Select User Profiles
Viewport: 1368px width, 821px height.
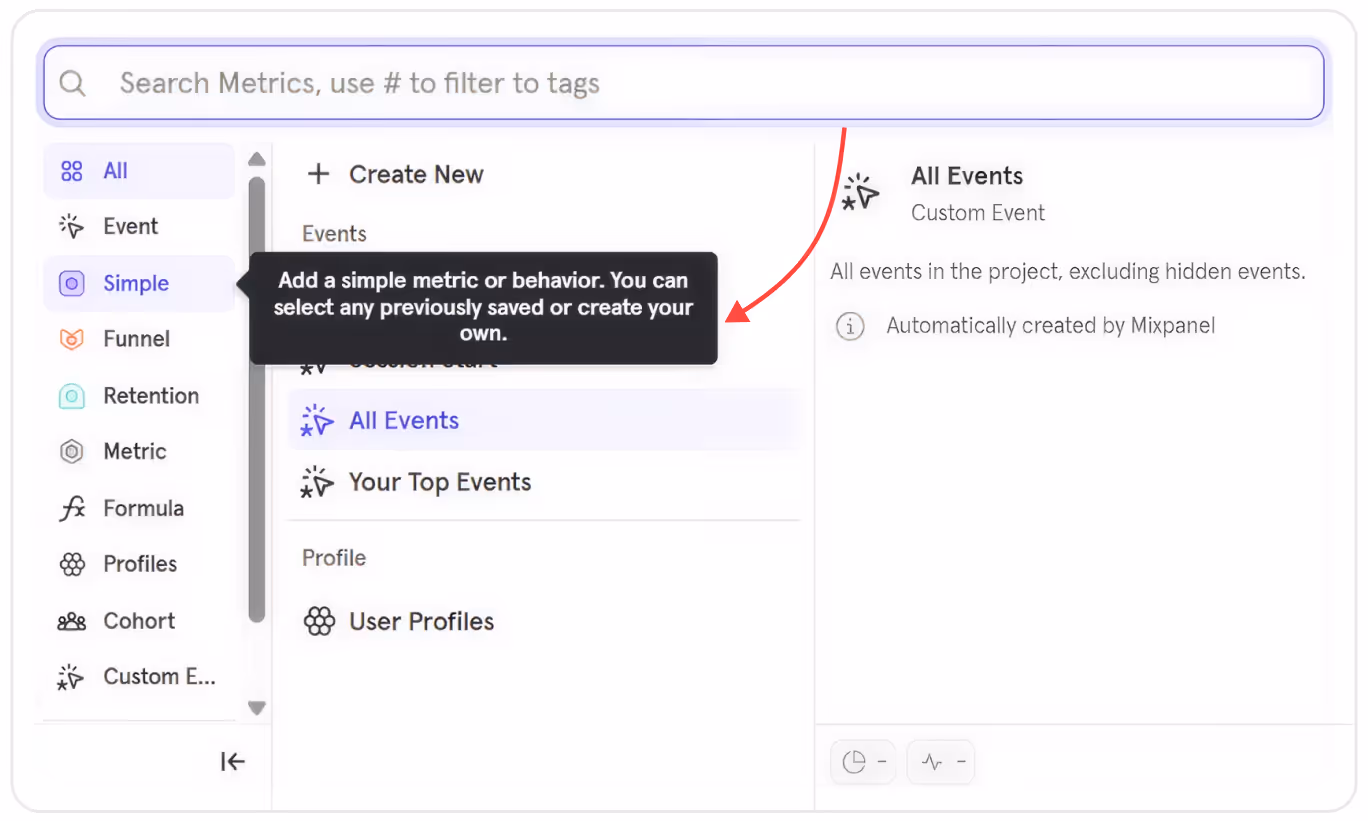[544, 622]
